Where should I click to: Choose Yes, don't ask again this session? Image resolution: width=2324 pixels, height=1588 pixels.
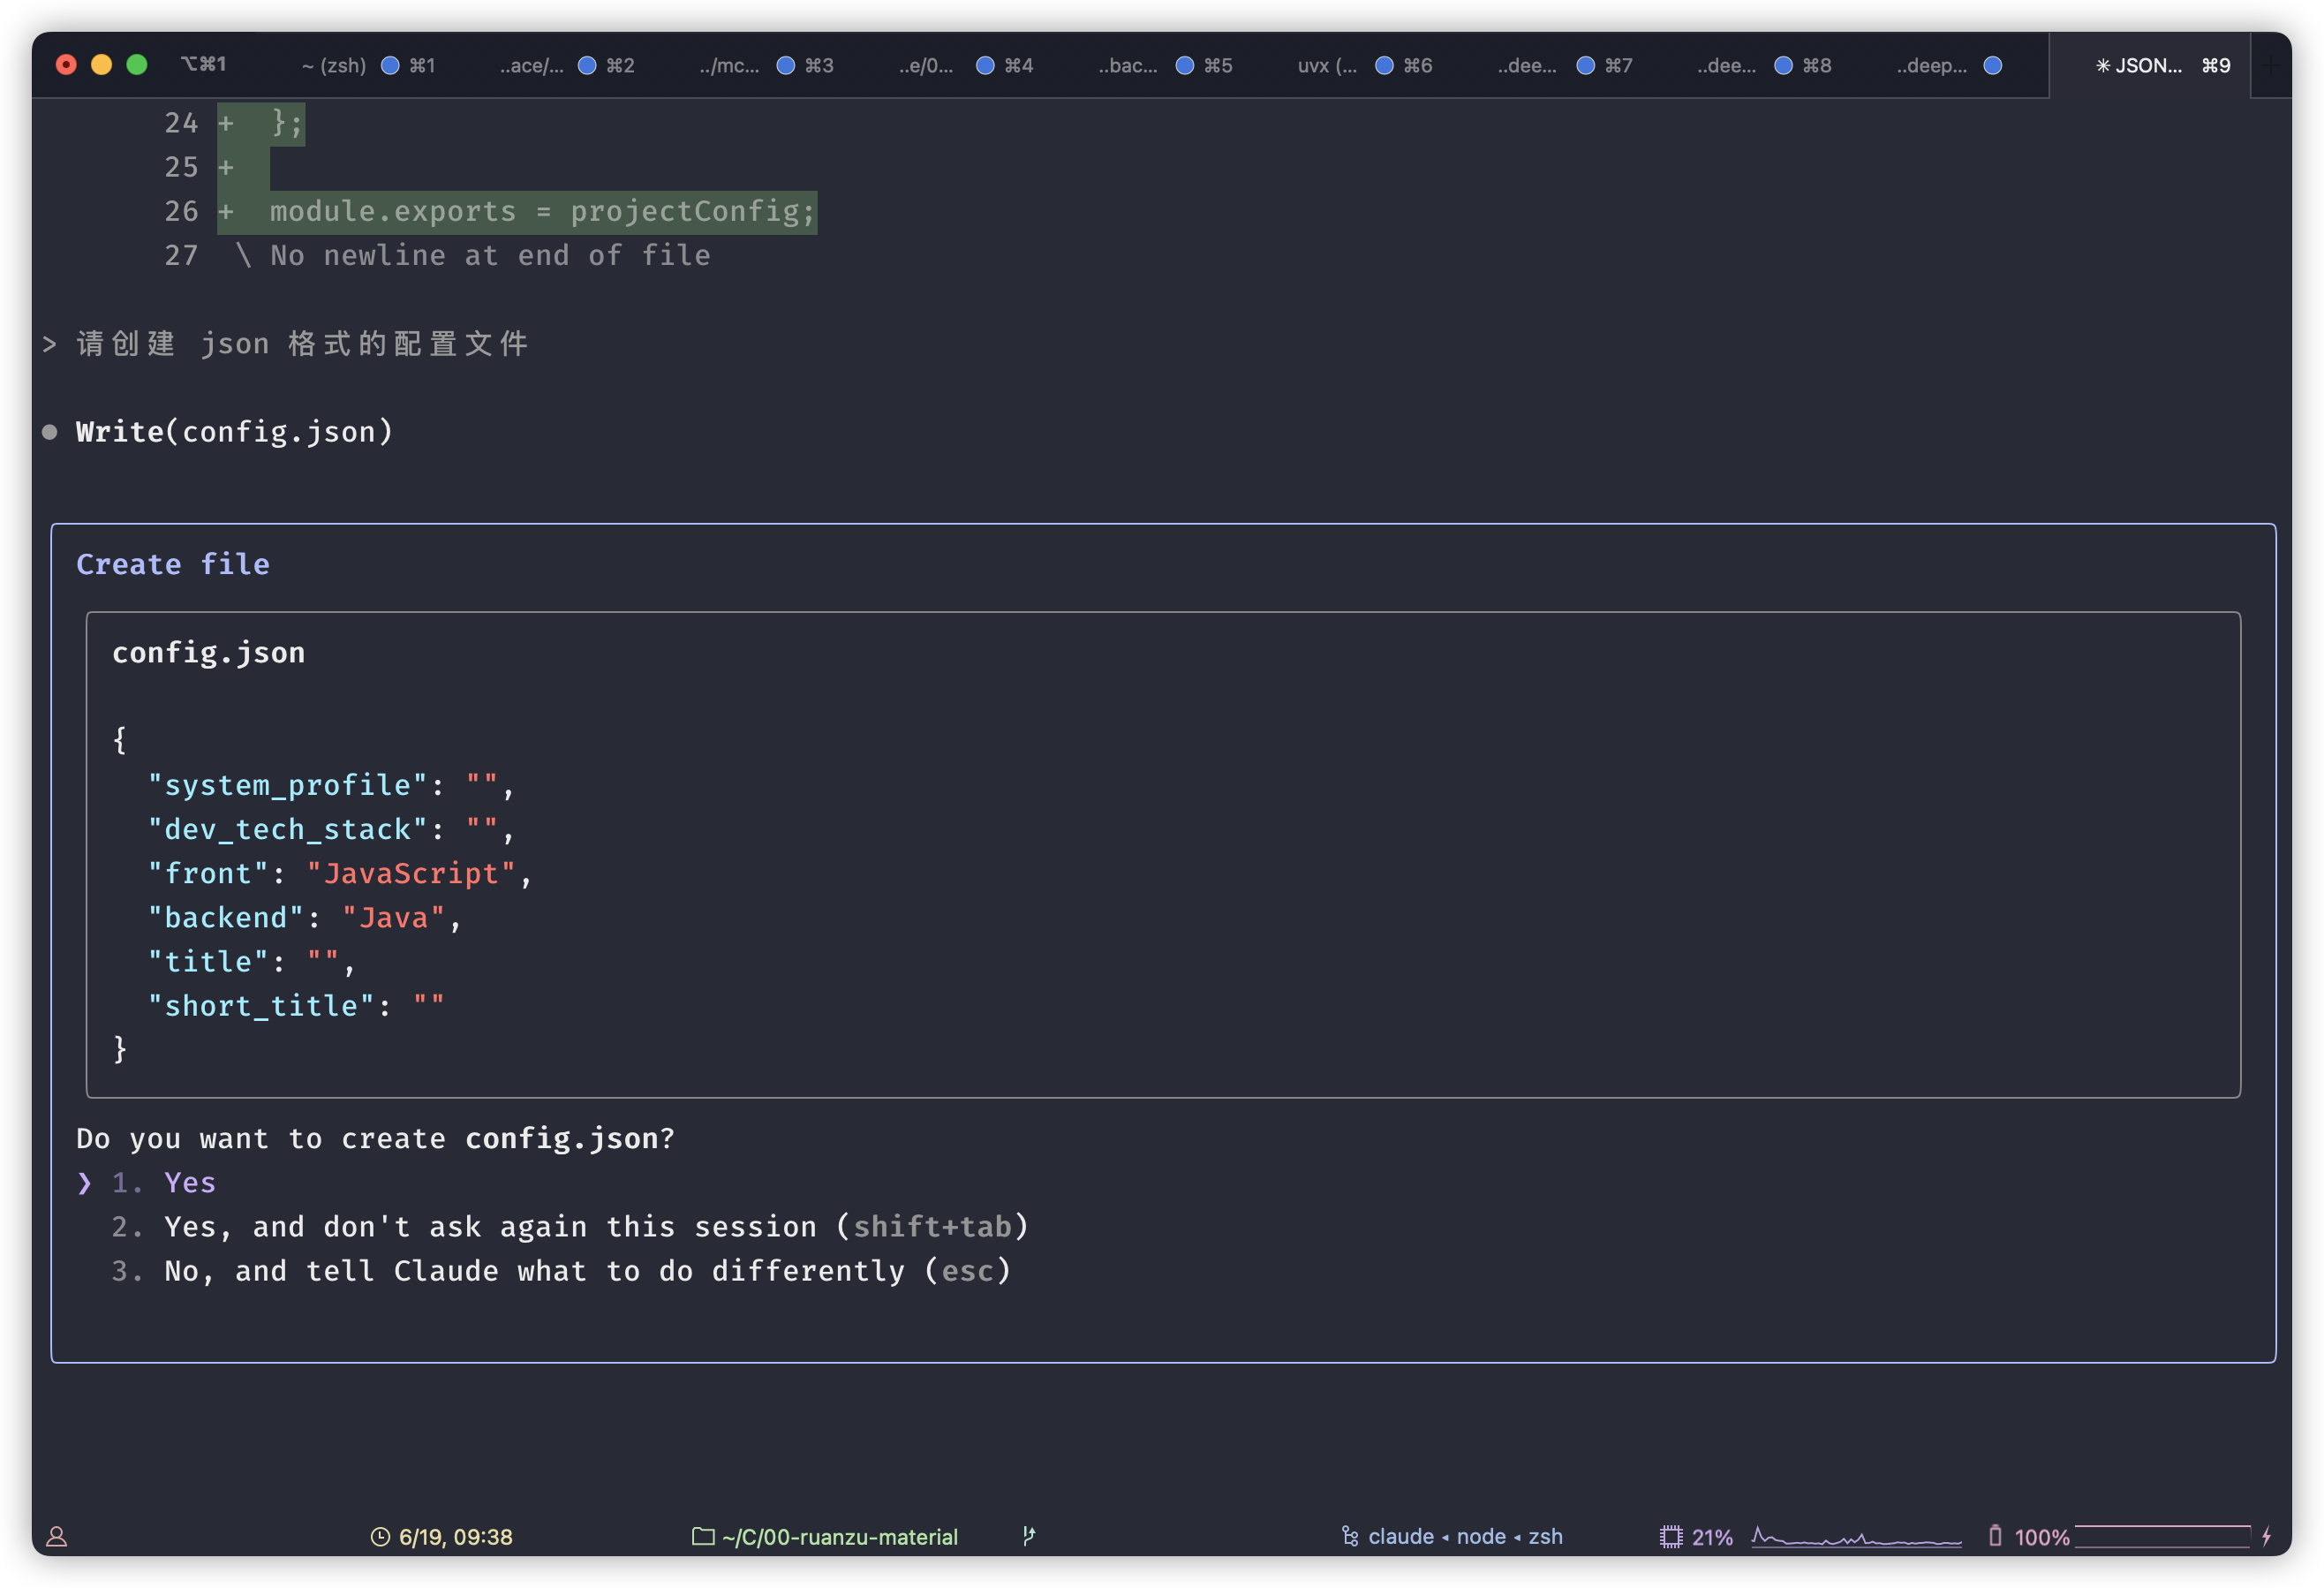[x=595, y=1227]
